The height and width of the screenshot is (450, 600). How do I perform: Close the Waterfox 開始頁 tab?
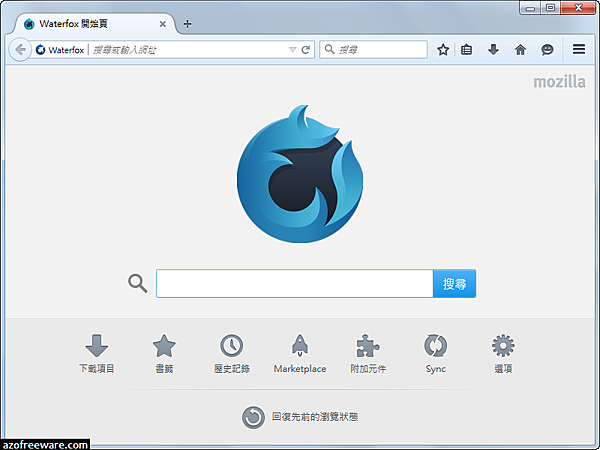click(x=163, y=24)
